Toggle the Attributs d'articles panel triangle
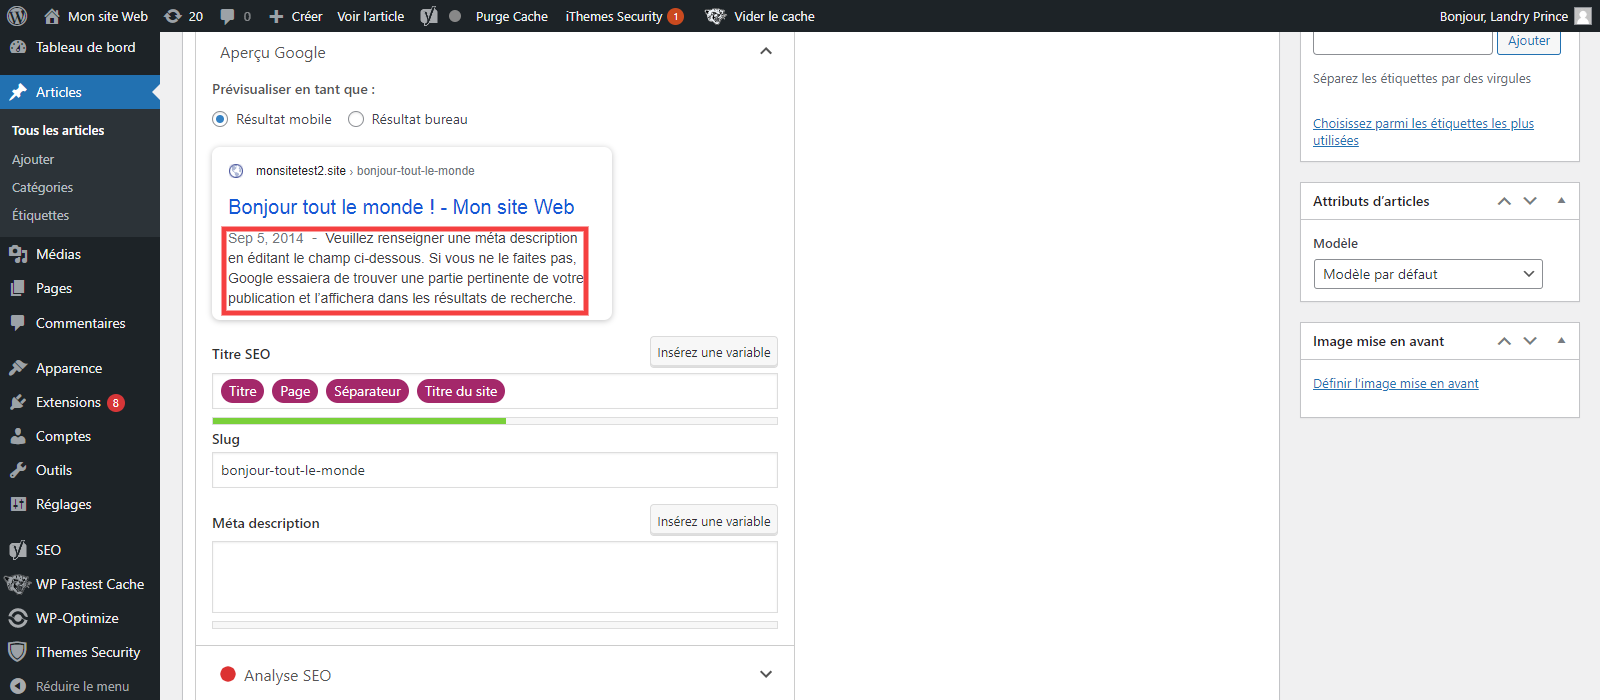The image size is (1600, 700). pos(1561,201)
